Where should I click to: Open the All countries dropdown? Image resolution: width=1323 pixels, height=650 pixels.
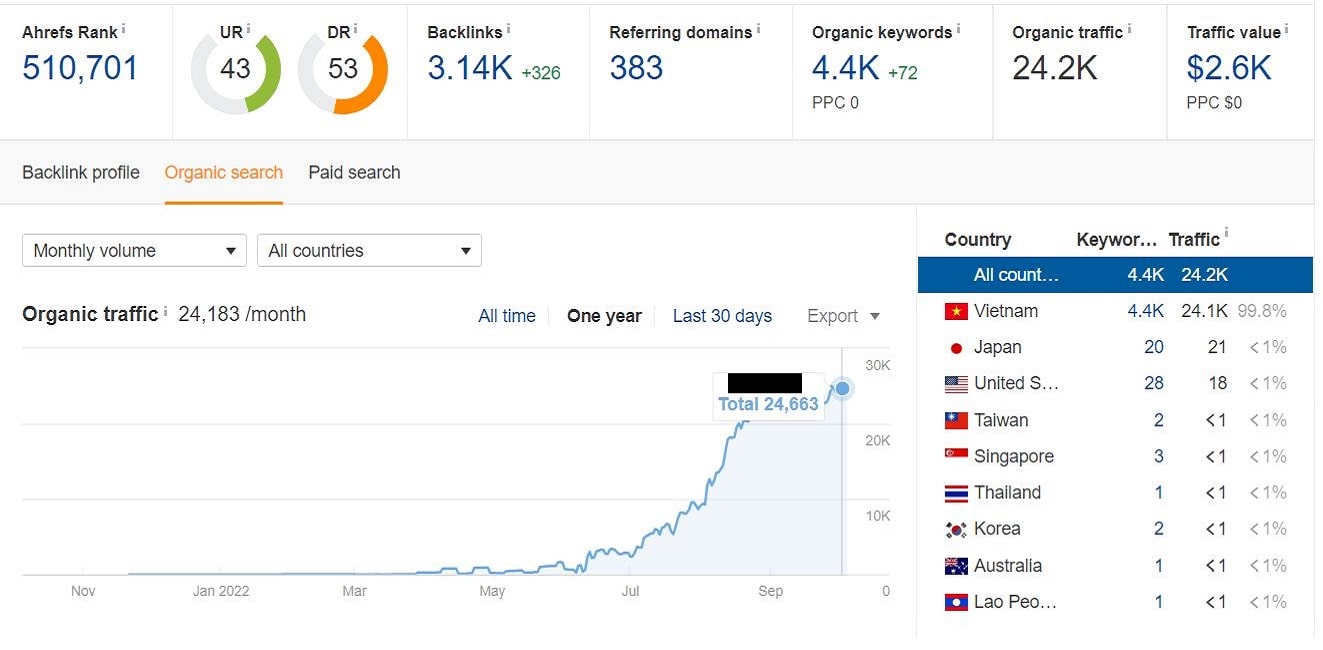pos(369,250)
